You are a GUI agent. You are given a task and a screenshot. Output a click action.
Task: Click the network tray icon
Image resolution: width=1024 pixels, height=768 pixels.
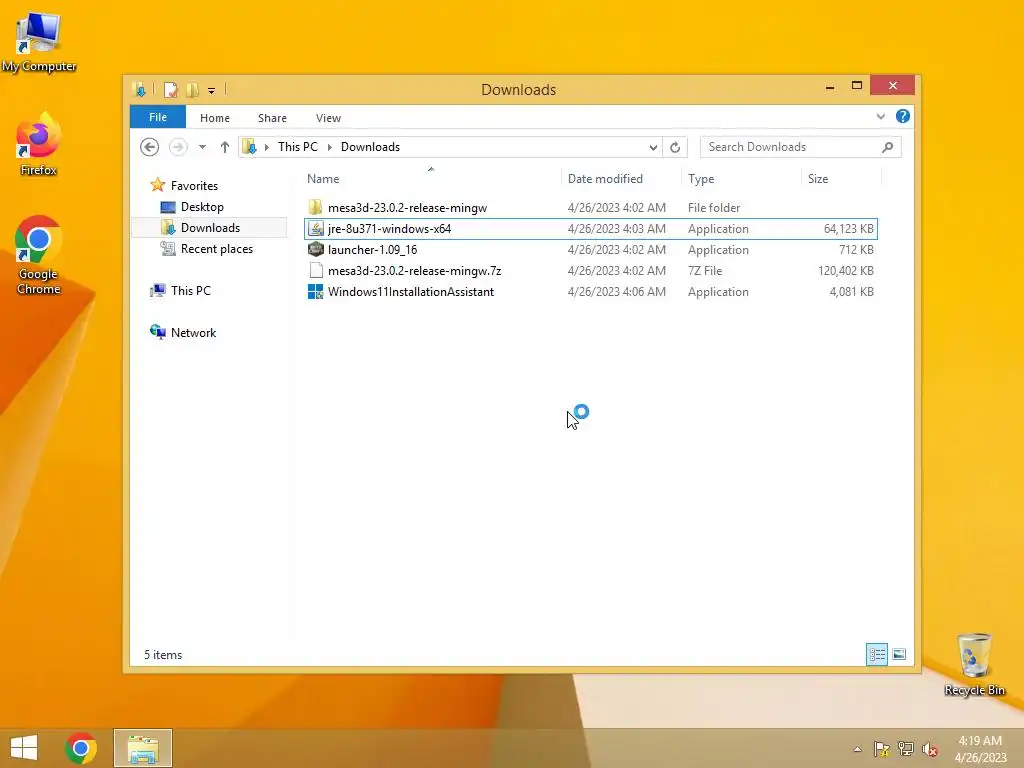906,749
